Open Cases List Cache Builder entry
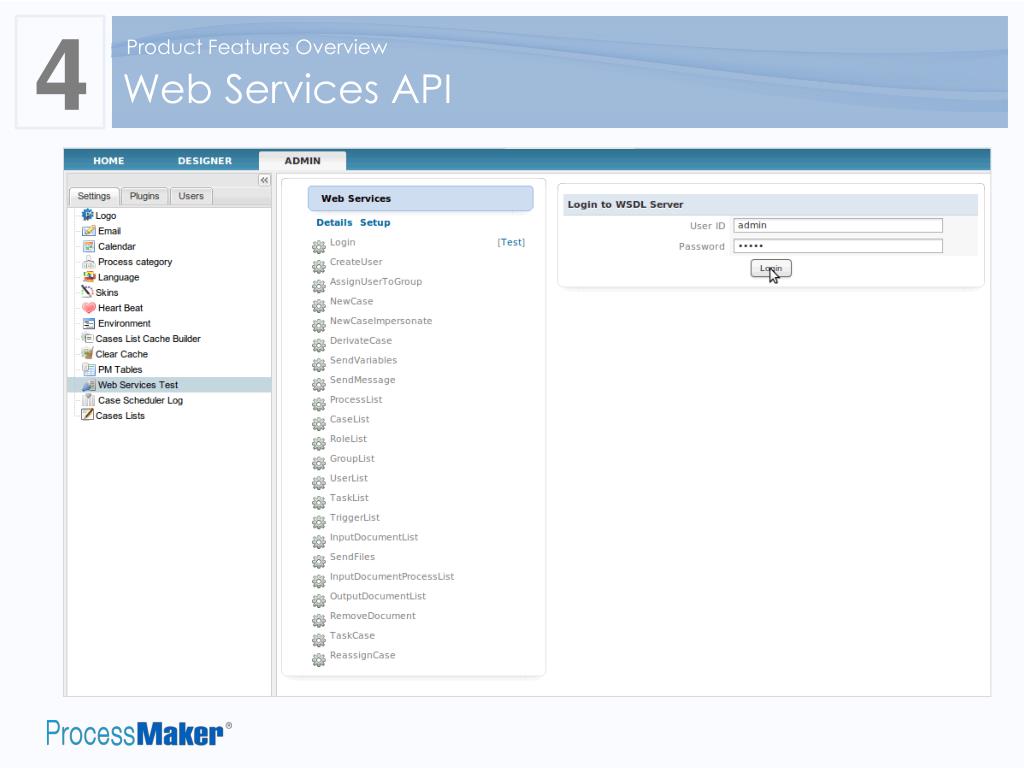The height and width of the screenshot is (768, 1024). [x=148, y=338]
